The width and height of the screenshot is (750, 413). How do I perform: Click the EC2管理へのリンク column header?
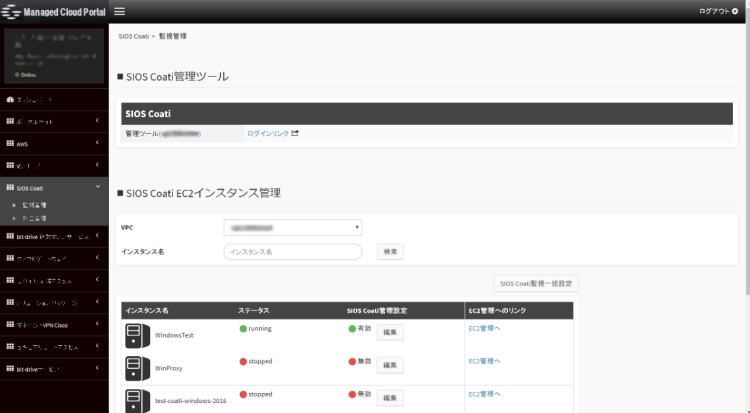coord(497,311)
